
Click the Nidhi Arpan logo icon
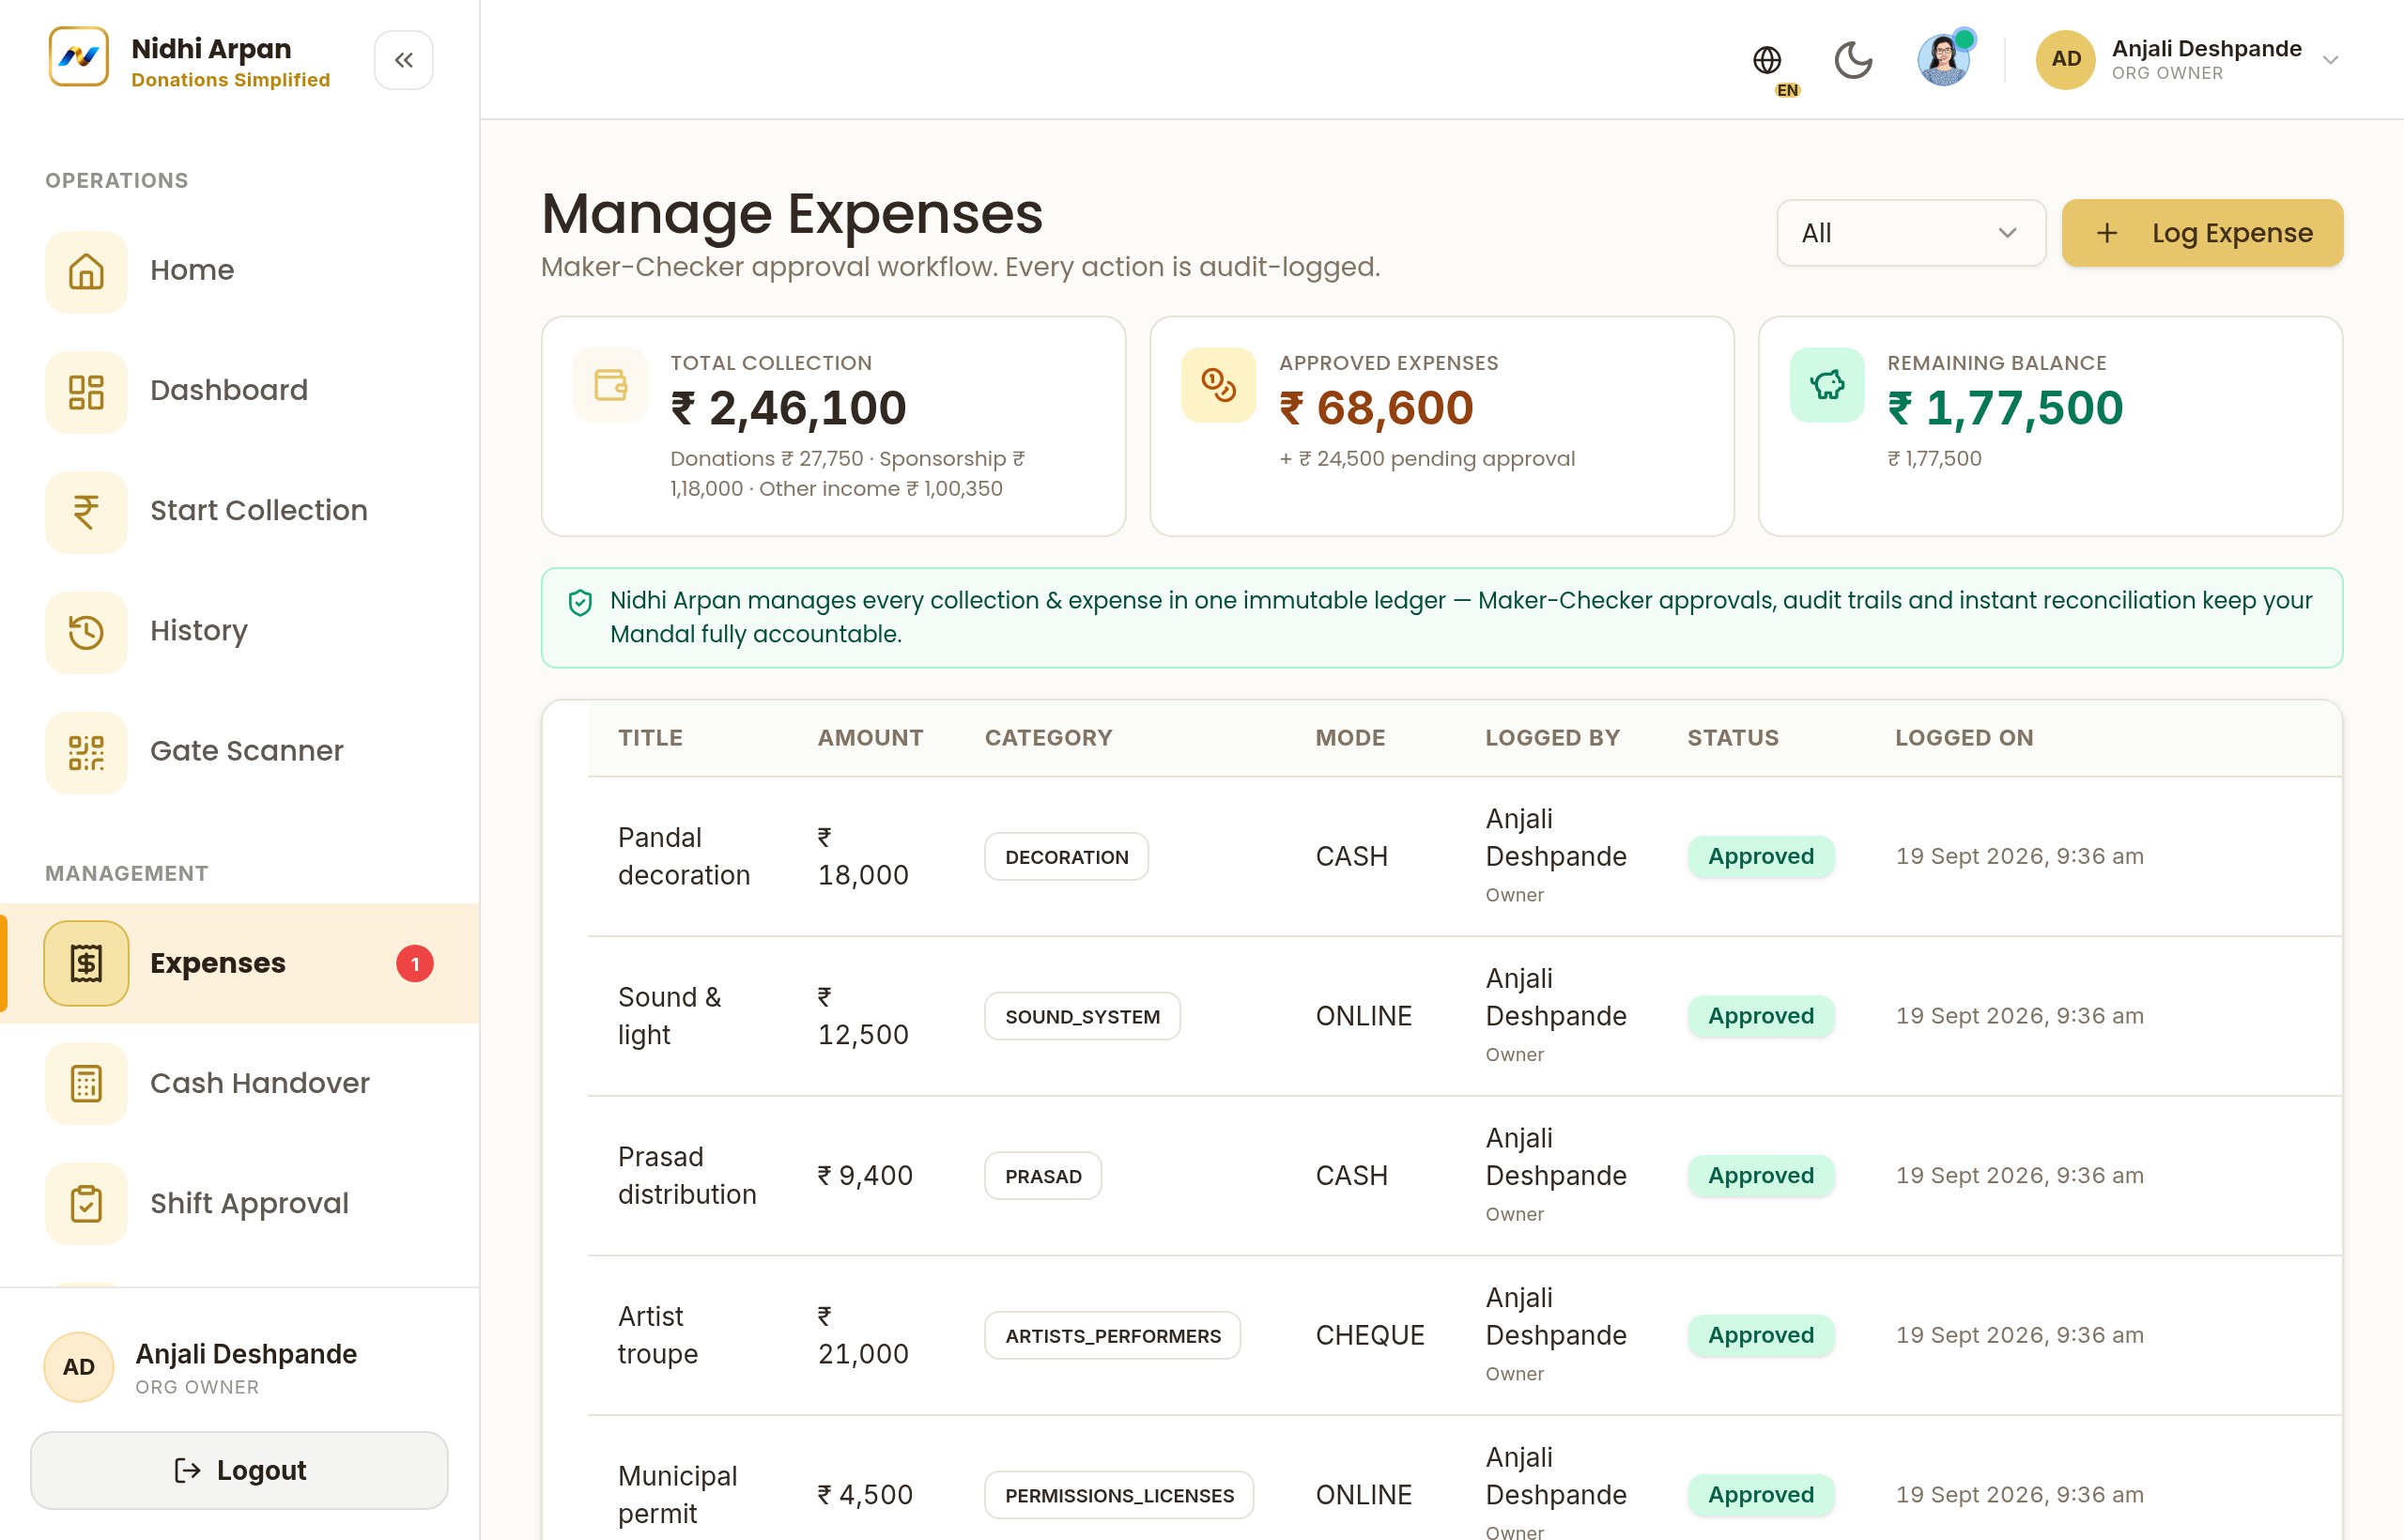(78, 57)
